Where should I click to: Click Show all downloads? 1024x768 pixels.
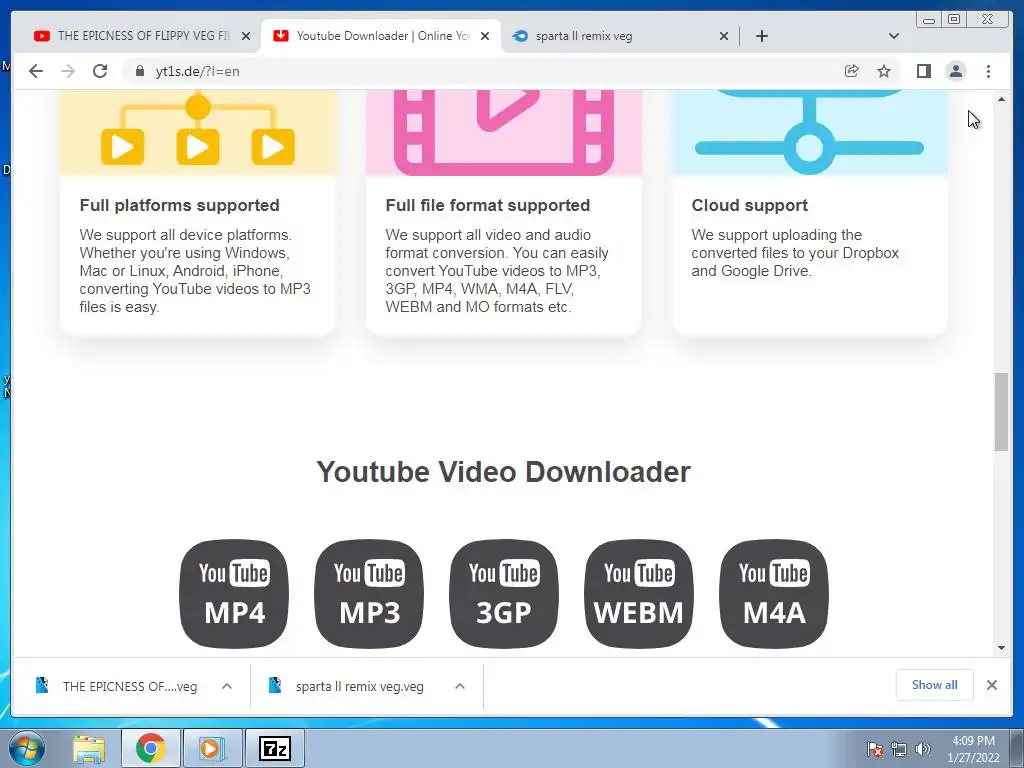tap(935, 684)
